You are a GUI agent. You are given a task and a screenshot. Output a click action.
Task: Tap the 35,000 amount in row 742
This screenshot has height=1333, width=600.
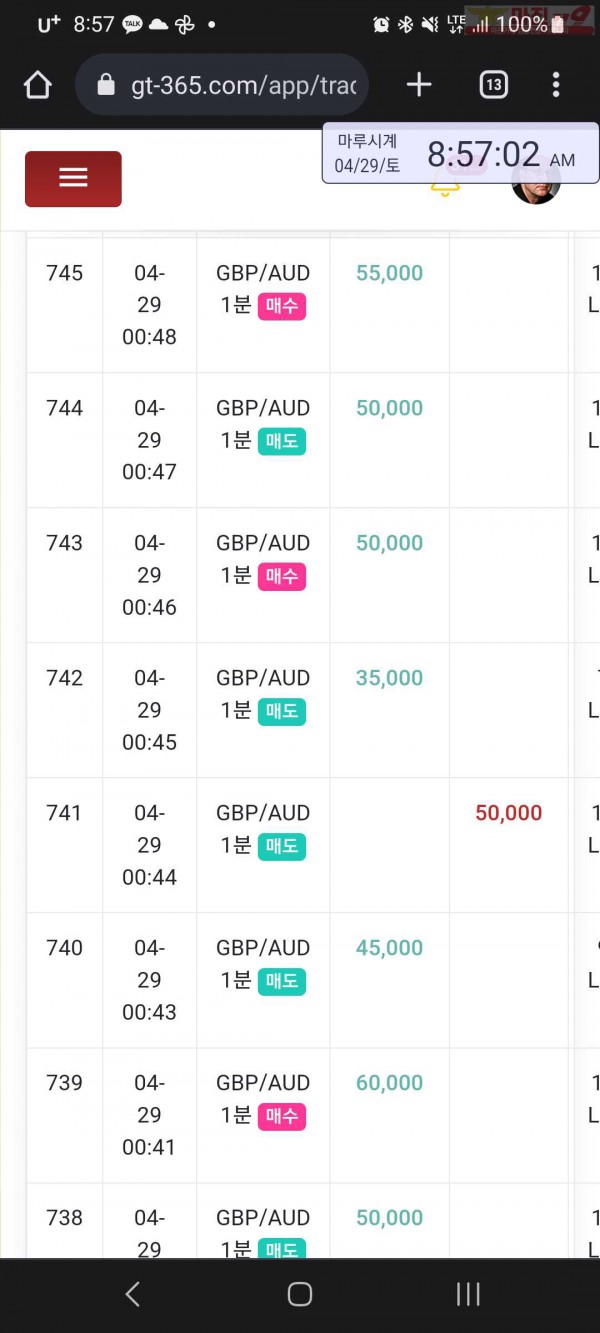click(389, 678)
